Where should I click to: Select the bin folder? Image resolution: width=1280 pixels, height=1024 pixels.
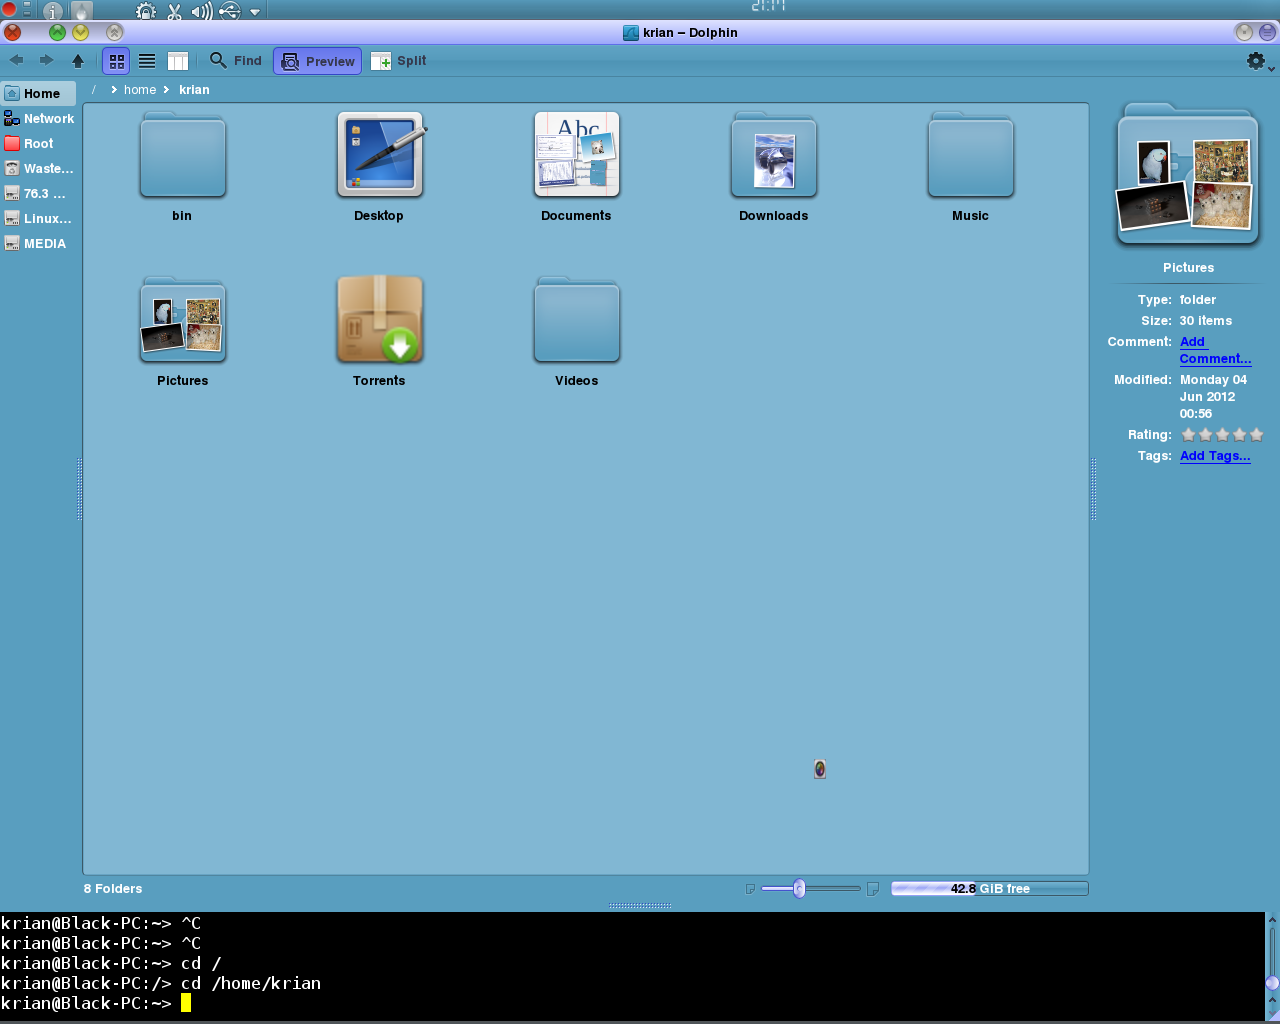182,167
